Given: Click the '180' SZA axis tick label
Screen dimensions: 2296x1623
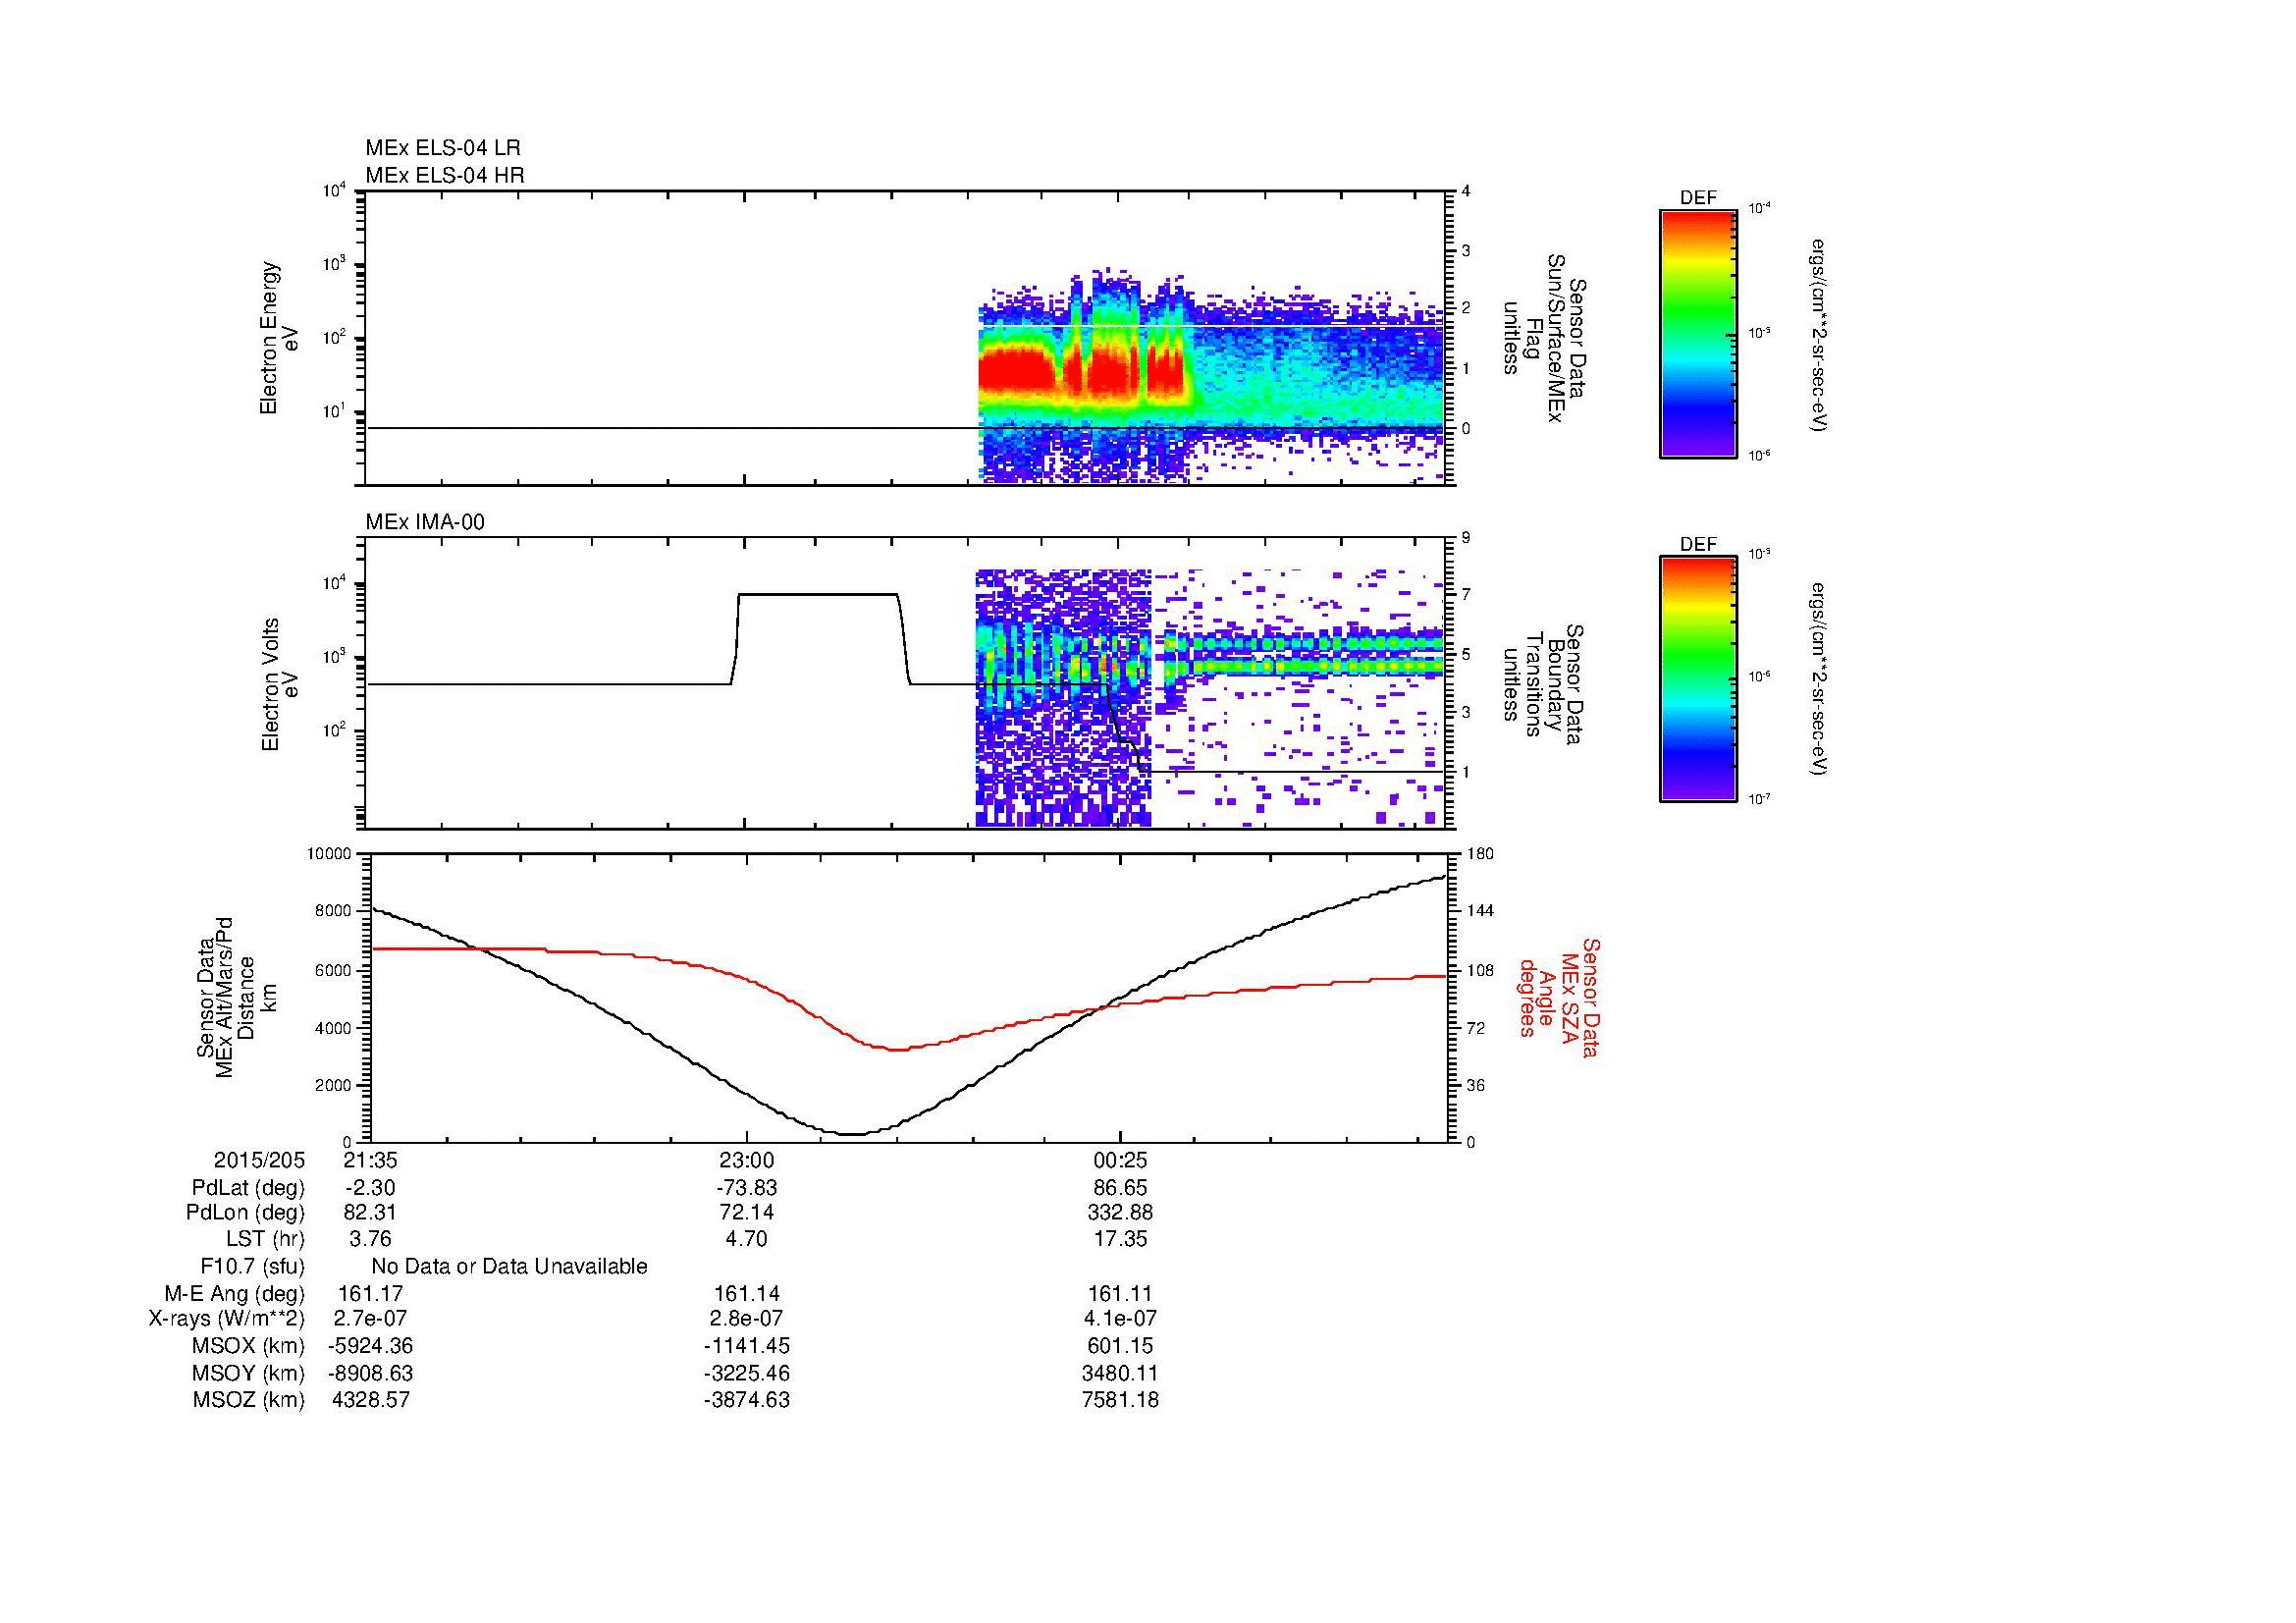Looking at the screenshot, I should (x=1478, y=854).
